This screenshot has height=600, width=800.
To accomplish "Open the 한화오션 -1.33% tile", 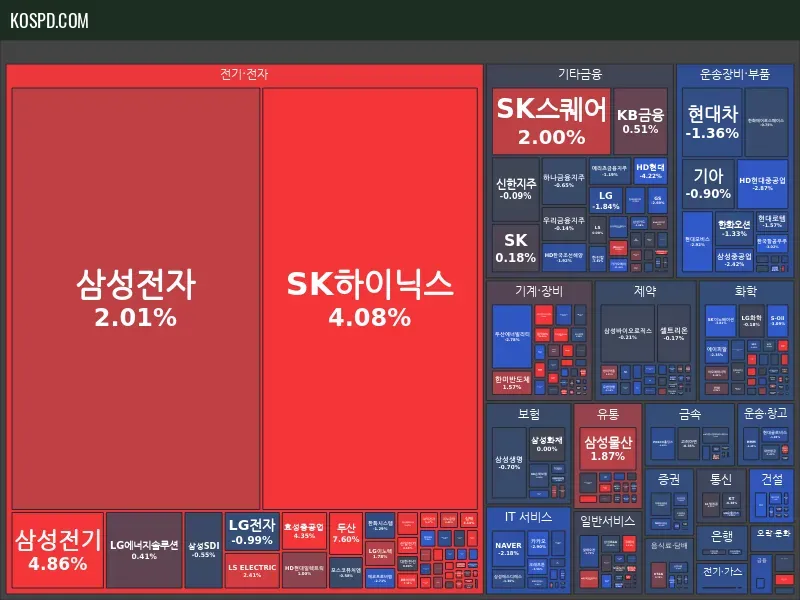I will point(734,228).
